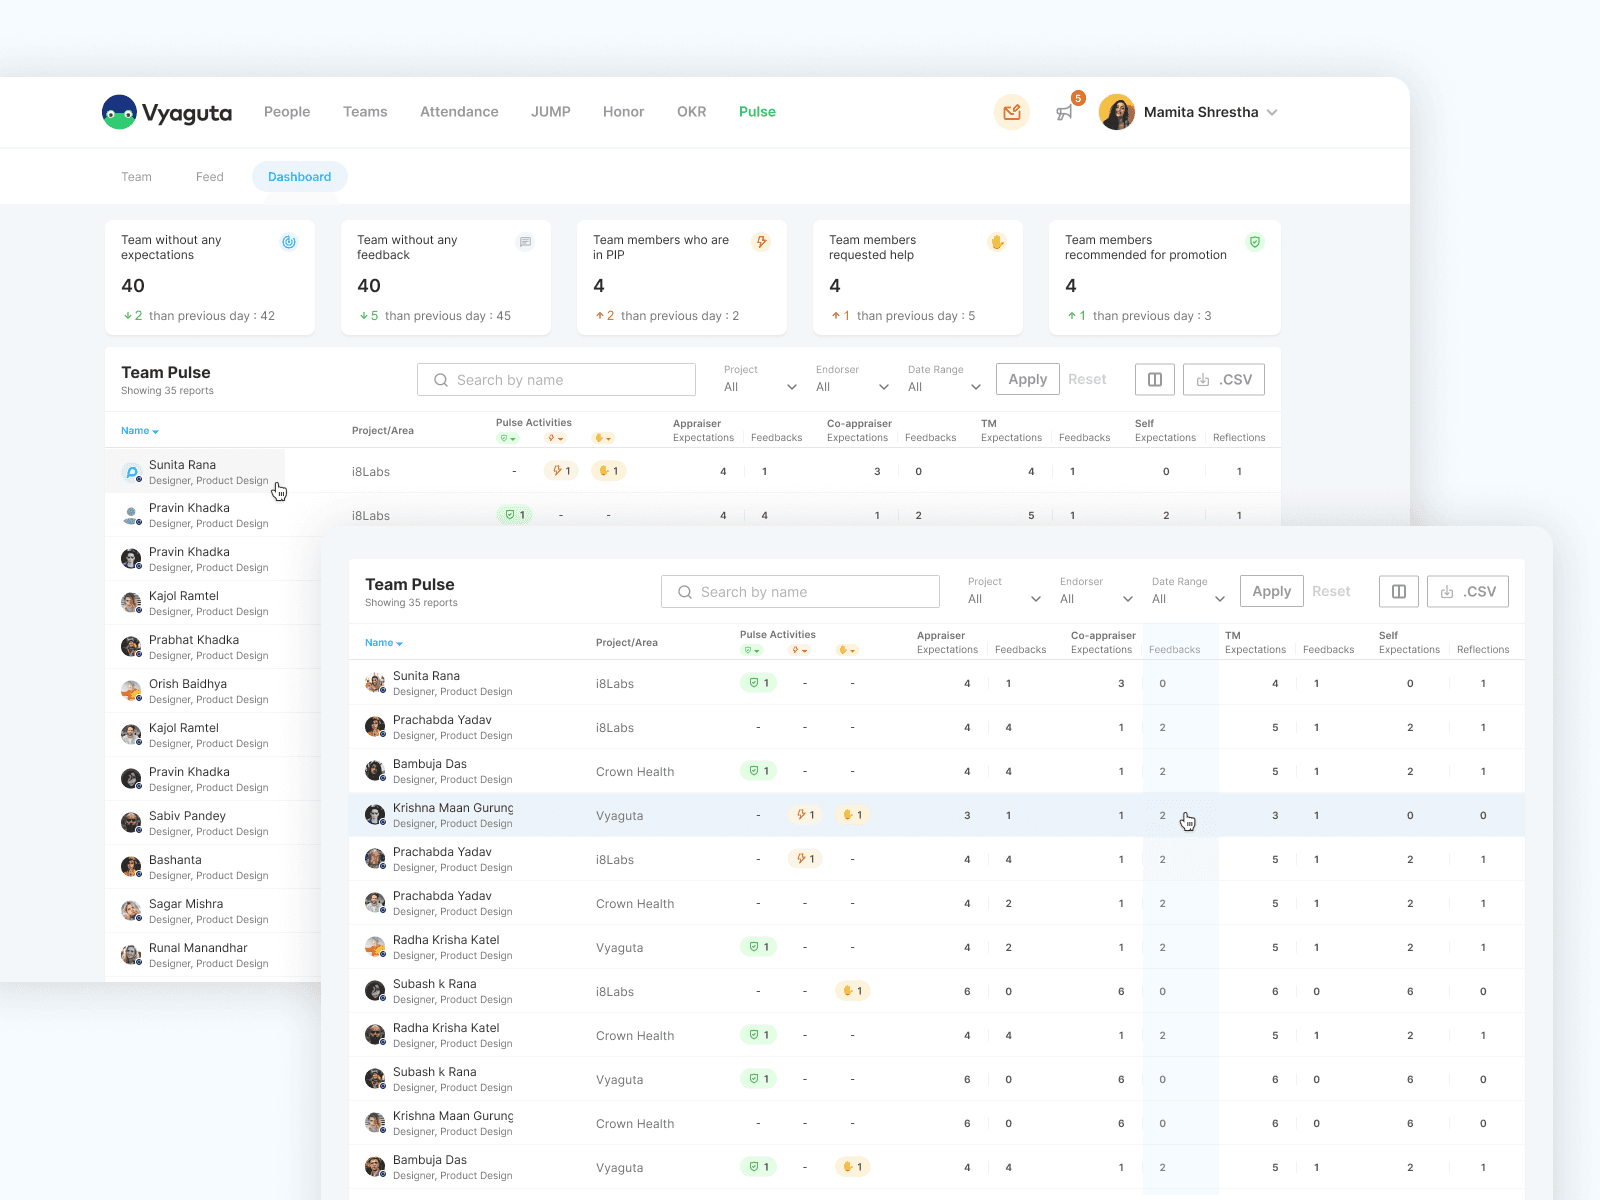
Task: Open Endorser dropdown in front panel
Action: tap(1096, 599)
